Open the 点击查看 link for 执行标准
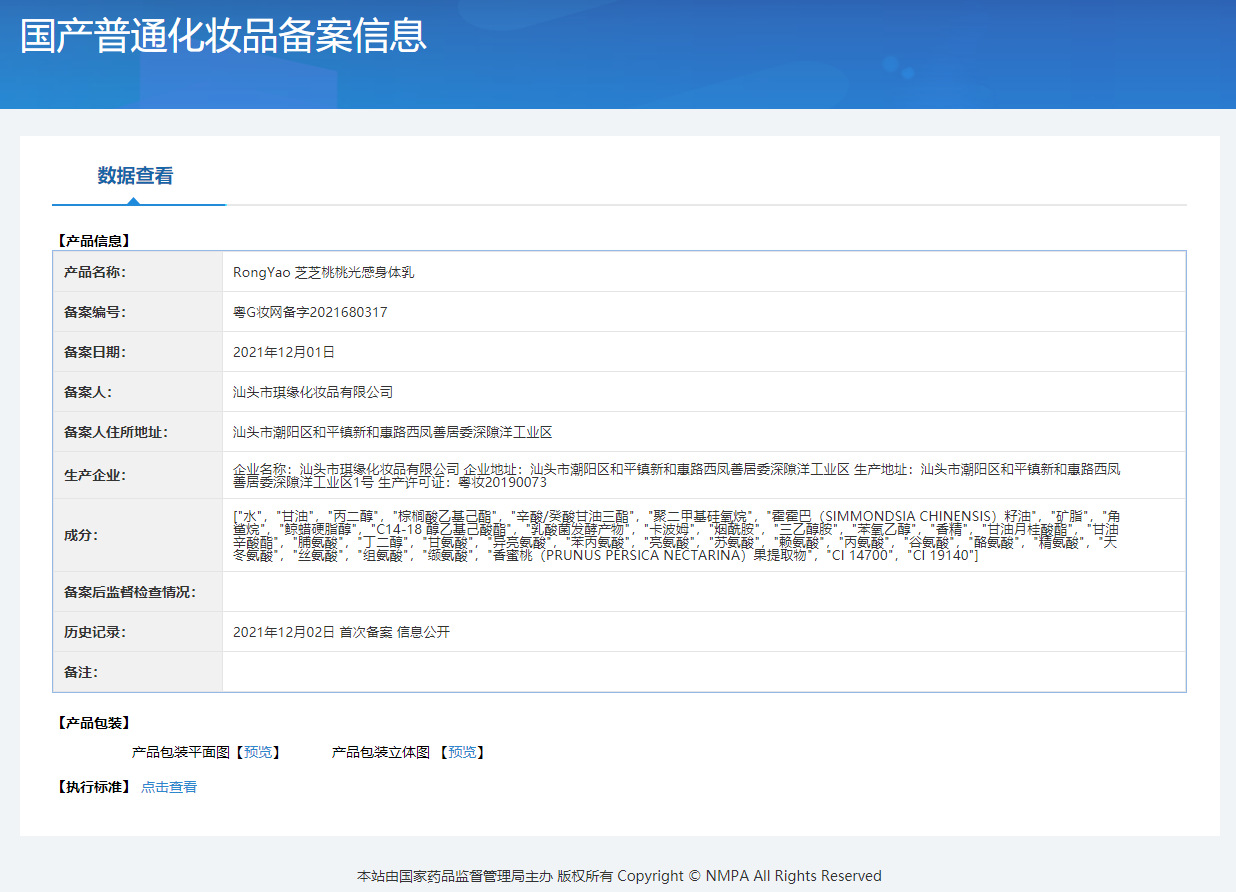Screen dimensions: 1236x892 click(x=169, y=787)
